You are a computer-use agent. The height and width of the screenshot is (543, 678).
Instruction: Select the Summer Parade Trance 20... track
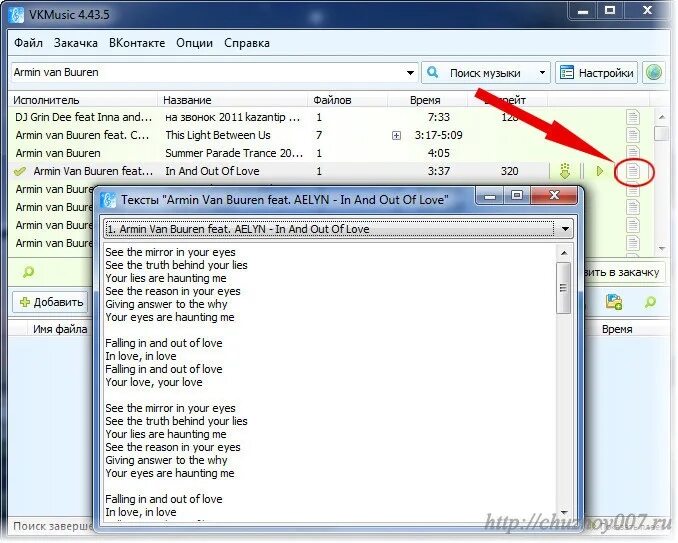pos(234,153)
